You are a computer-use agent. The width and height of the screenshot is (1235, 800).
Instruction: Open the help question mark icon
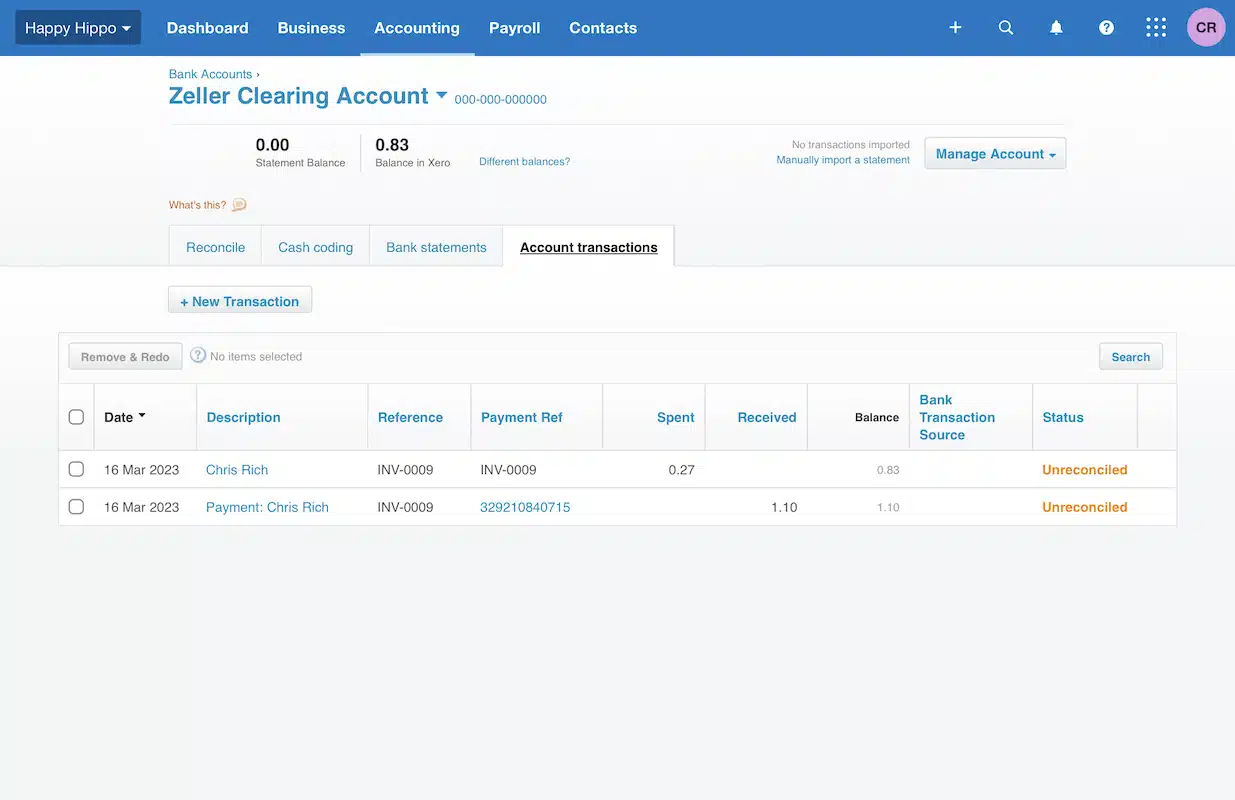pos(1106,28)
